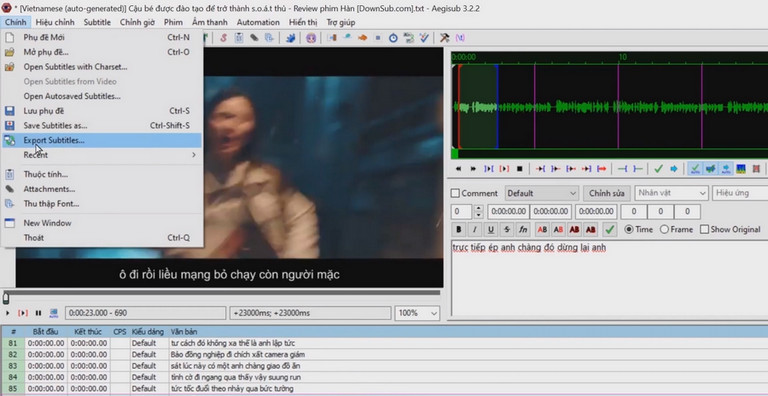
Task: Apply italic formatting button
Action: coord(474,229)
